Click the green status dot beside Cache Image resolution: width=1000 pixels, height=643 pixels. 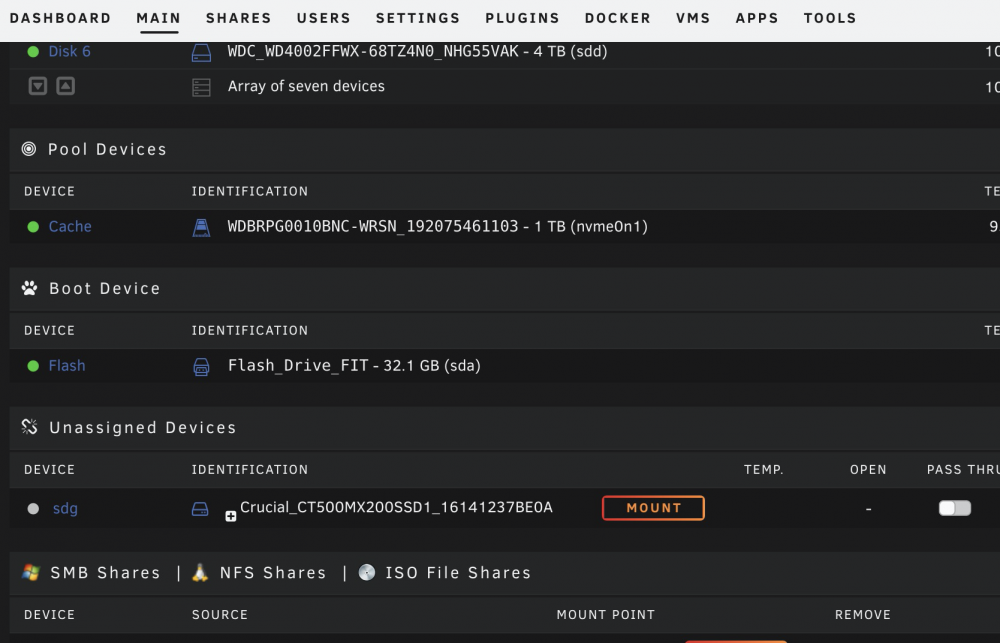33,226
